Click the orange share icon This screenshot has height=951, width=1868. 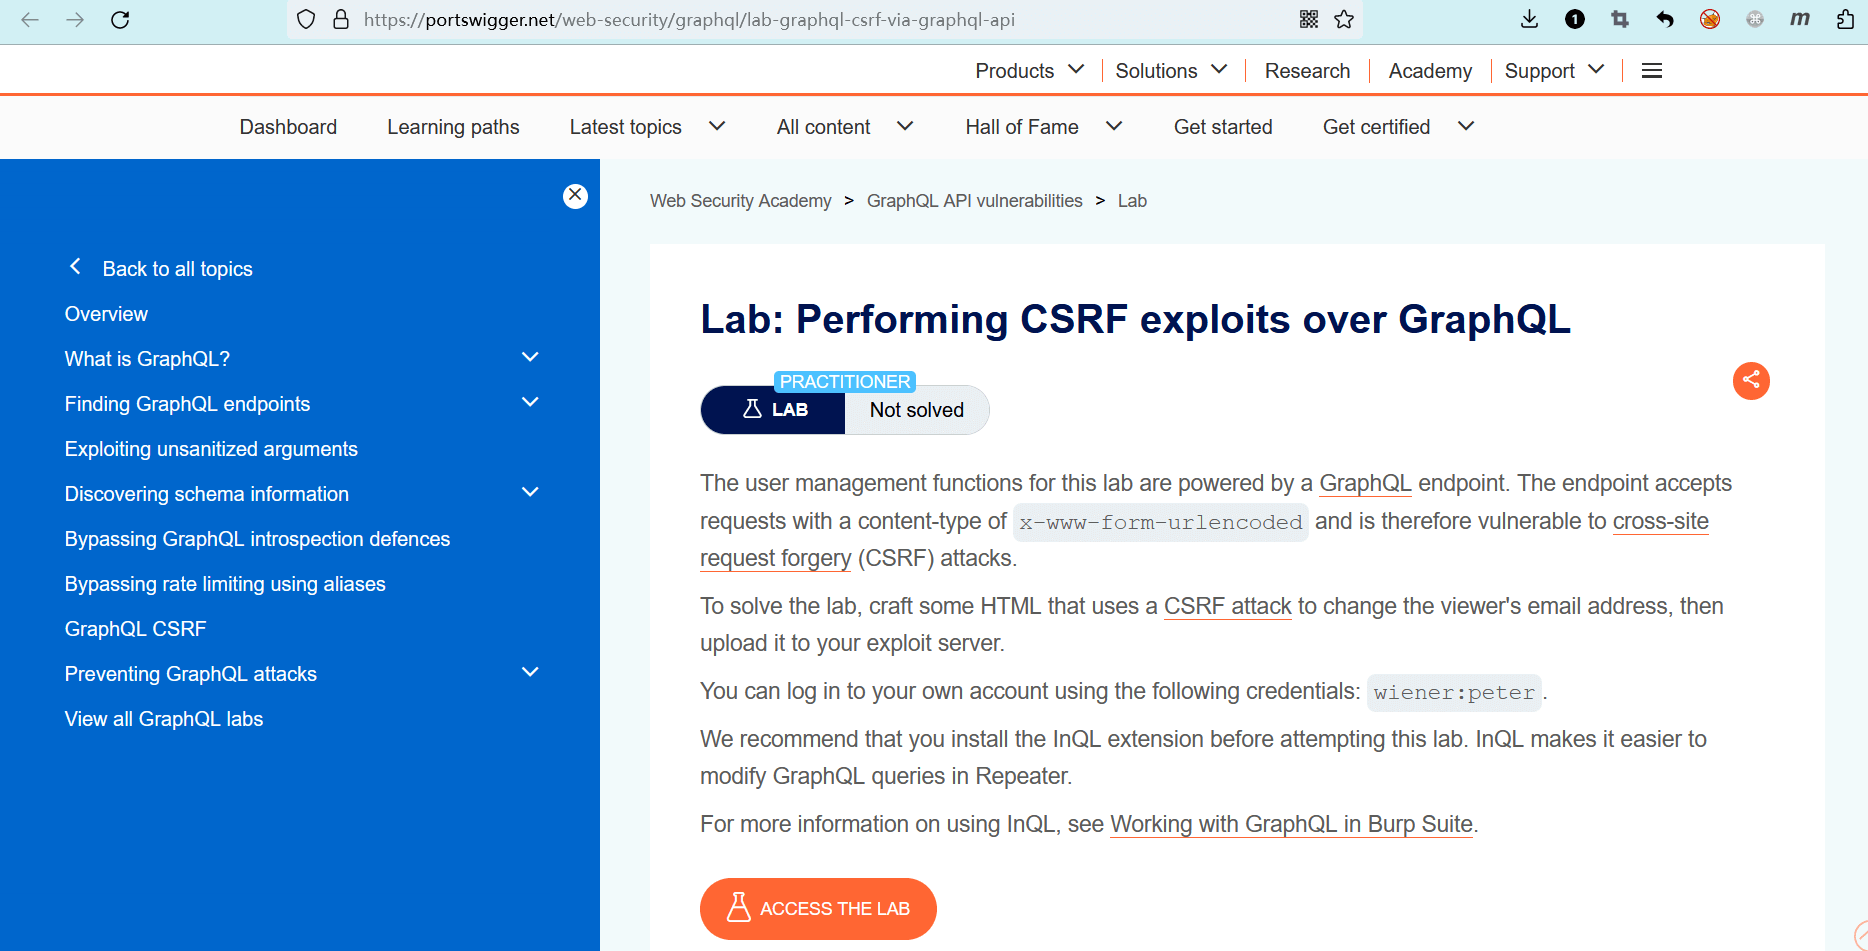pos(1751,380)
